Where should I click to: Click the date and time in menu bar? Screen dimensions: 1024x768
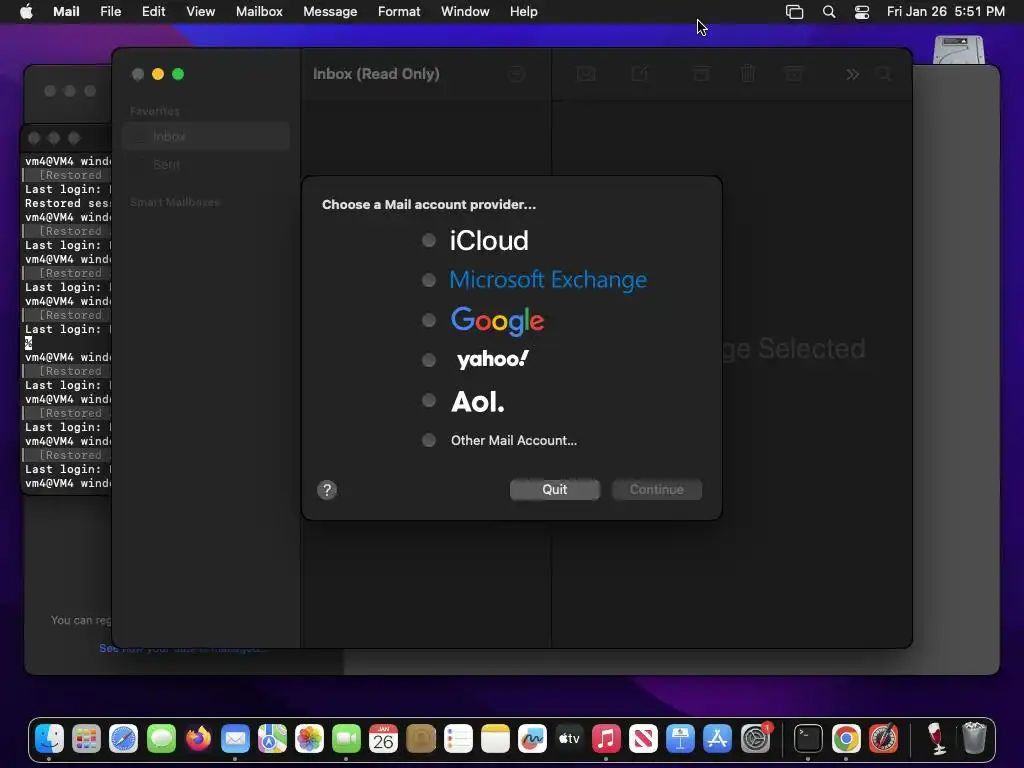click(946, 12)
